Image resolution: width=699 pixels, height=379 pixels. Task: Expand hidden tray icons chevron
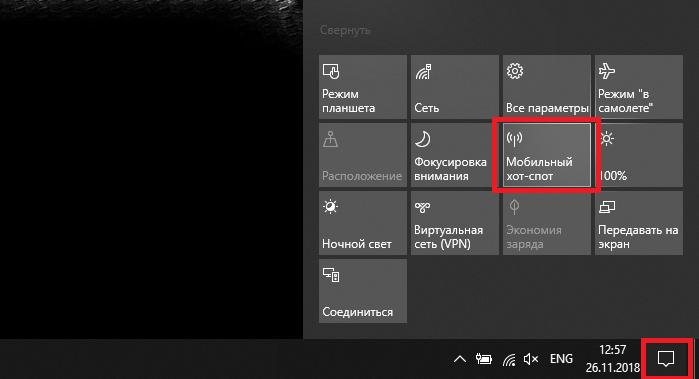pos(460,359)
